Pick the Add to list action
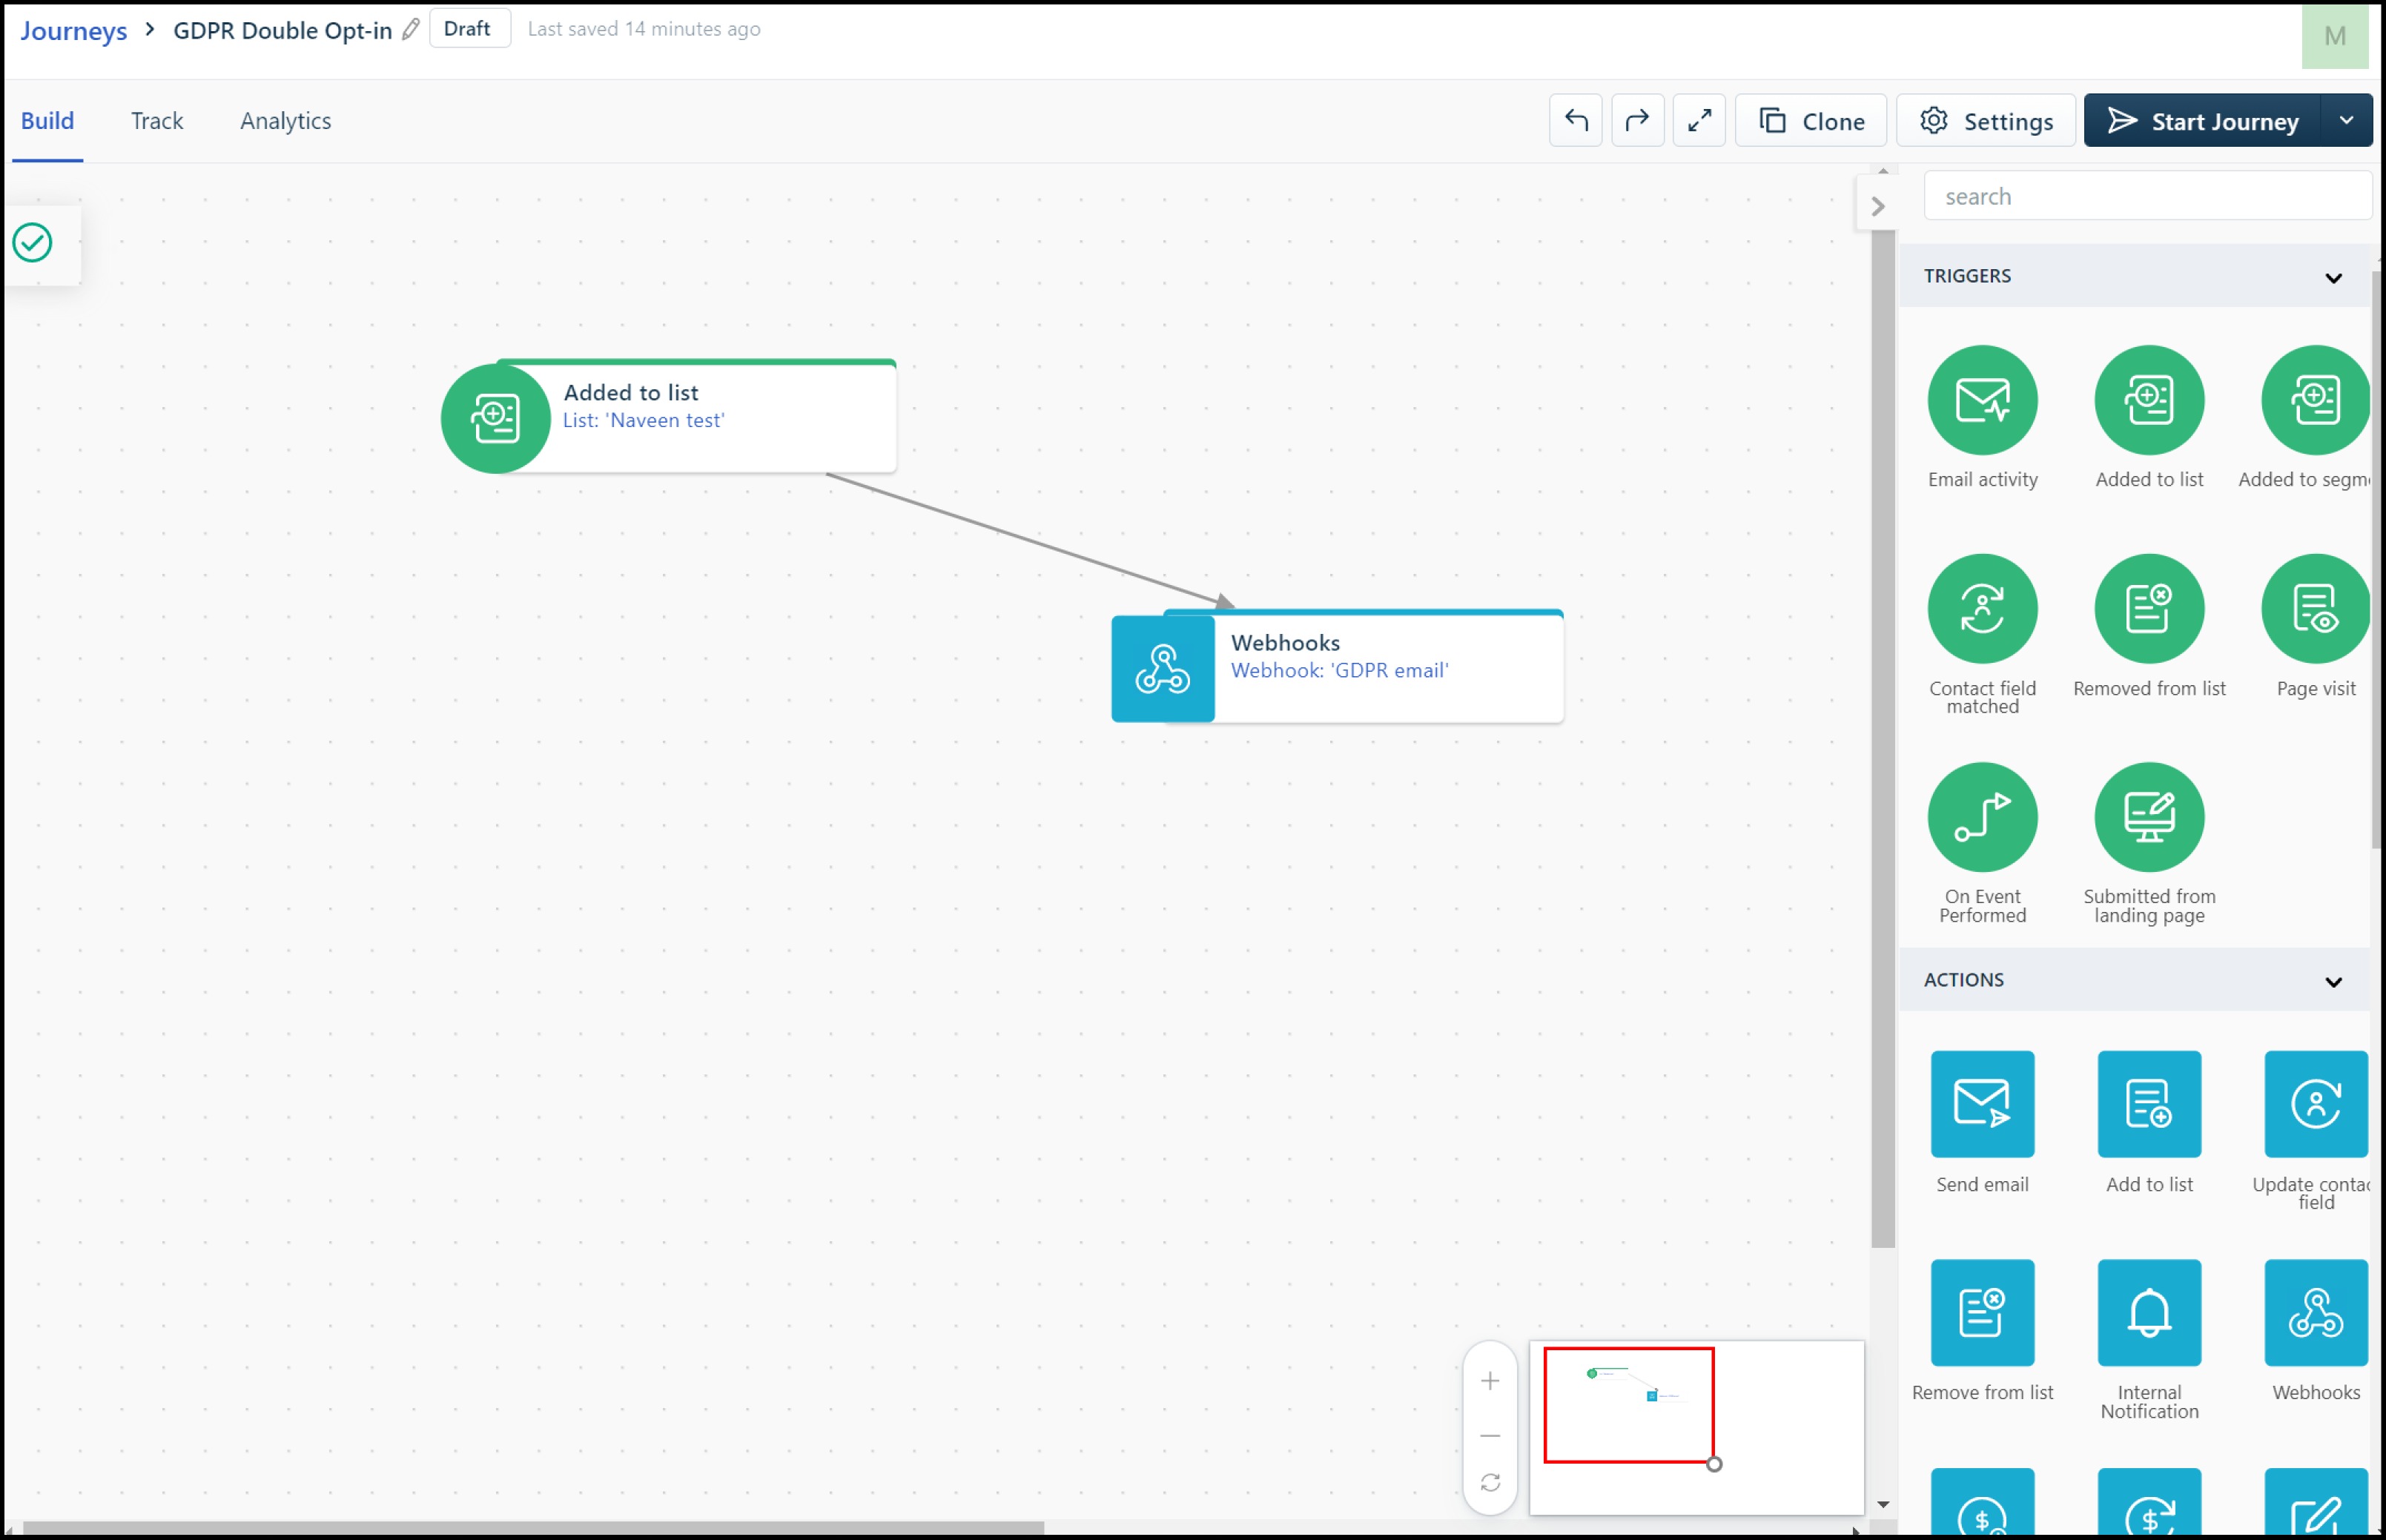 (x=2148, y=1103)
